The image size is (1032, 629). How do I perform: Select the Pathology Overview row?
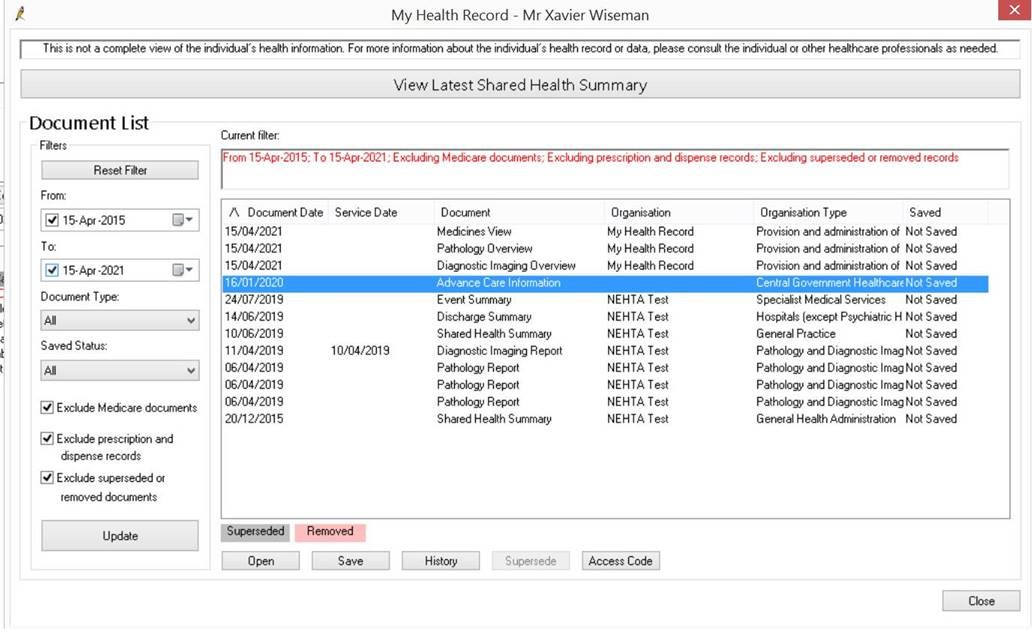[606, 249]
